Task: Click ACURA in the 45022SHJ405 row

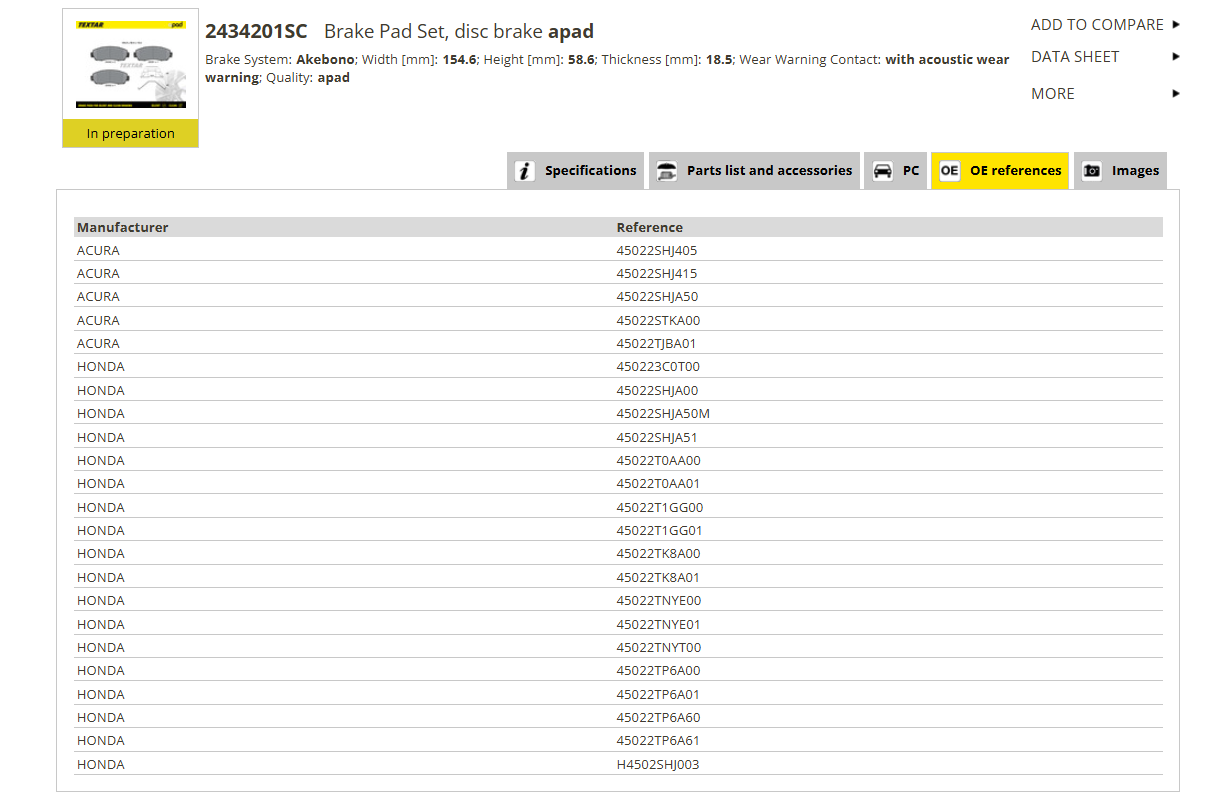Action: click(98, 250)
